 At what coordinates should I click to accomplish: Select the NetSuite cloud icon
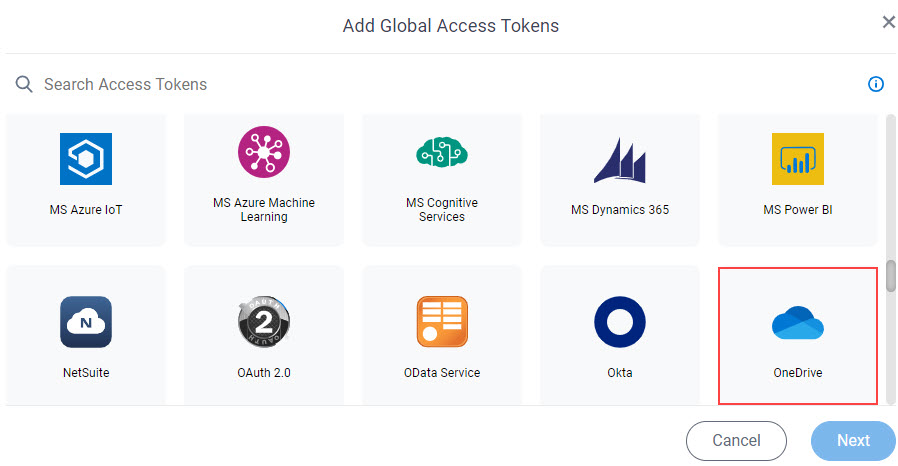[x=86, y=322]
